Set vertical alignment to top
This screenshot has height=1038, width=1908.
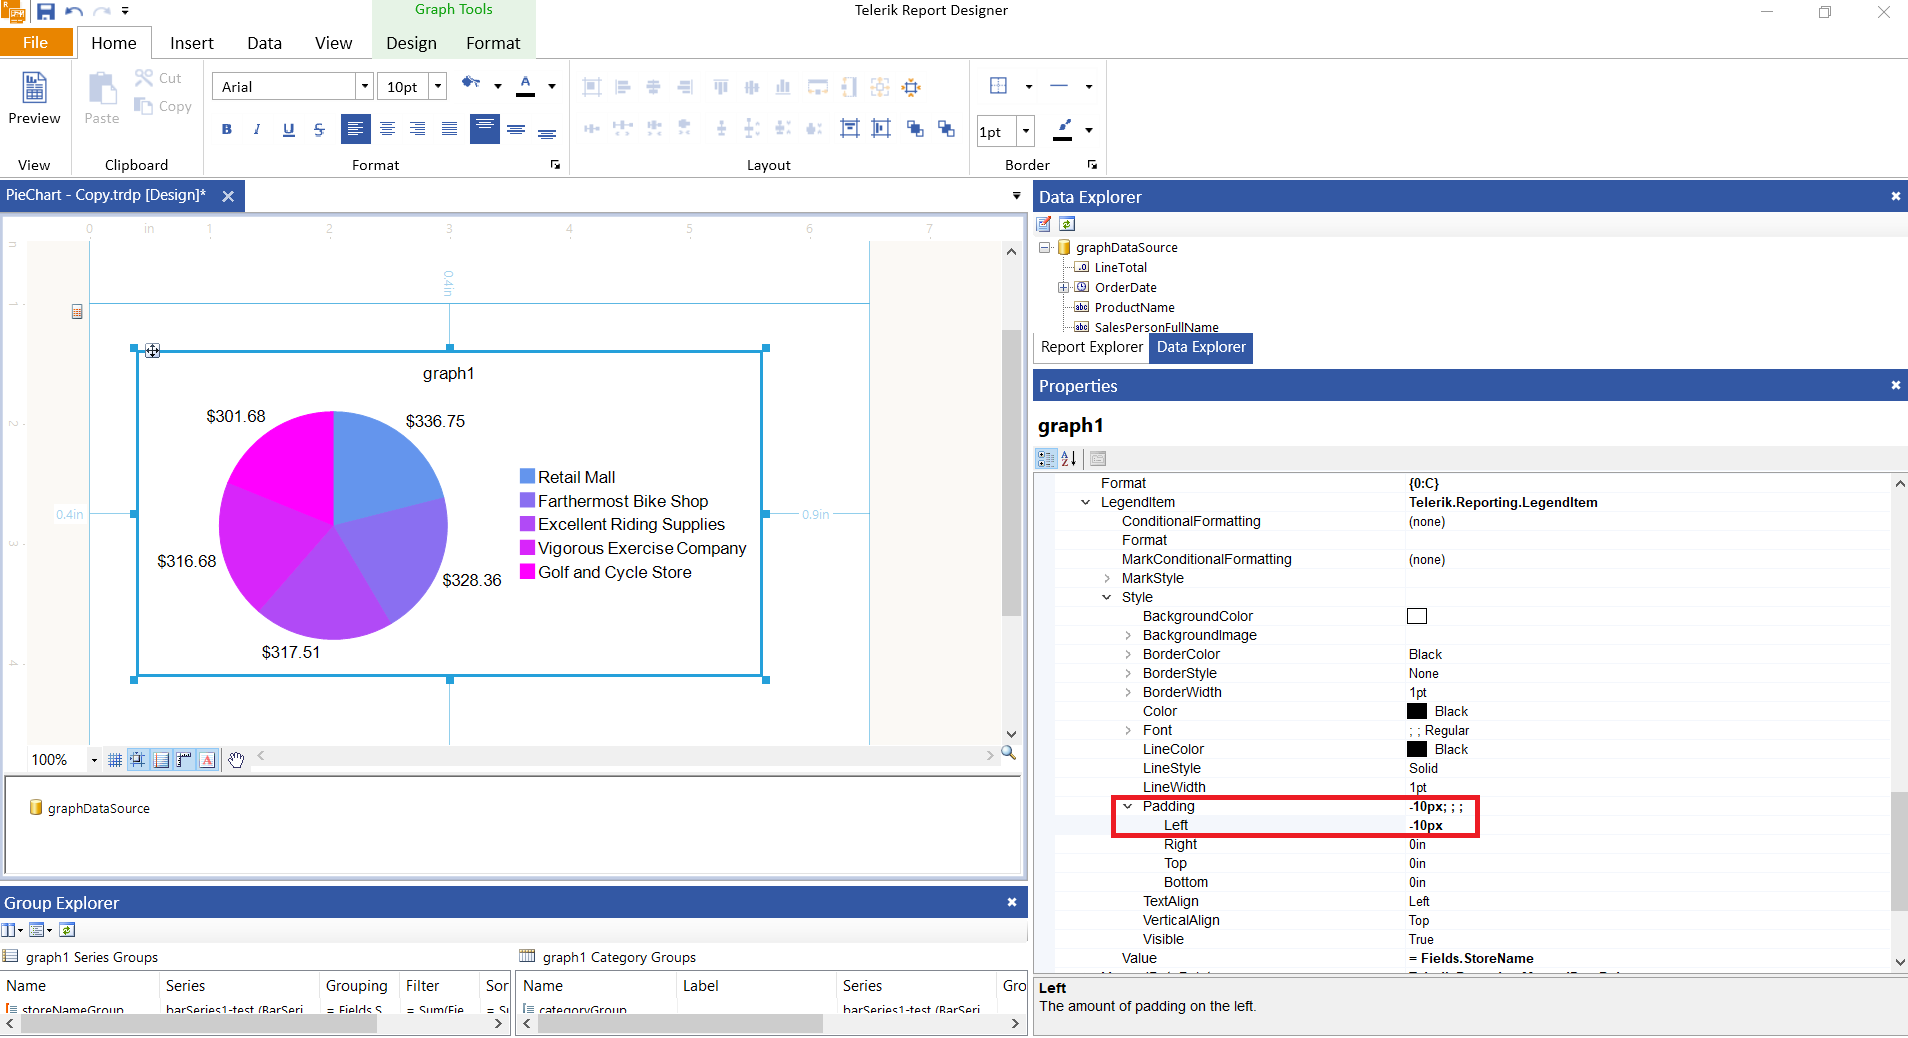(485, 128)
